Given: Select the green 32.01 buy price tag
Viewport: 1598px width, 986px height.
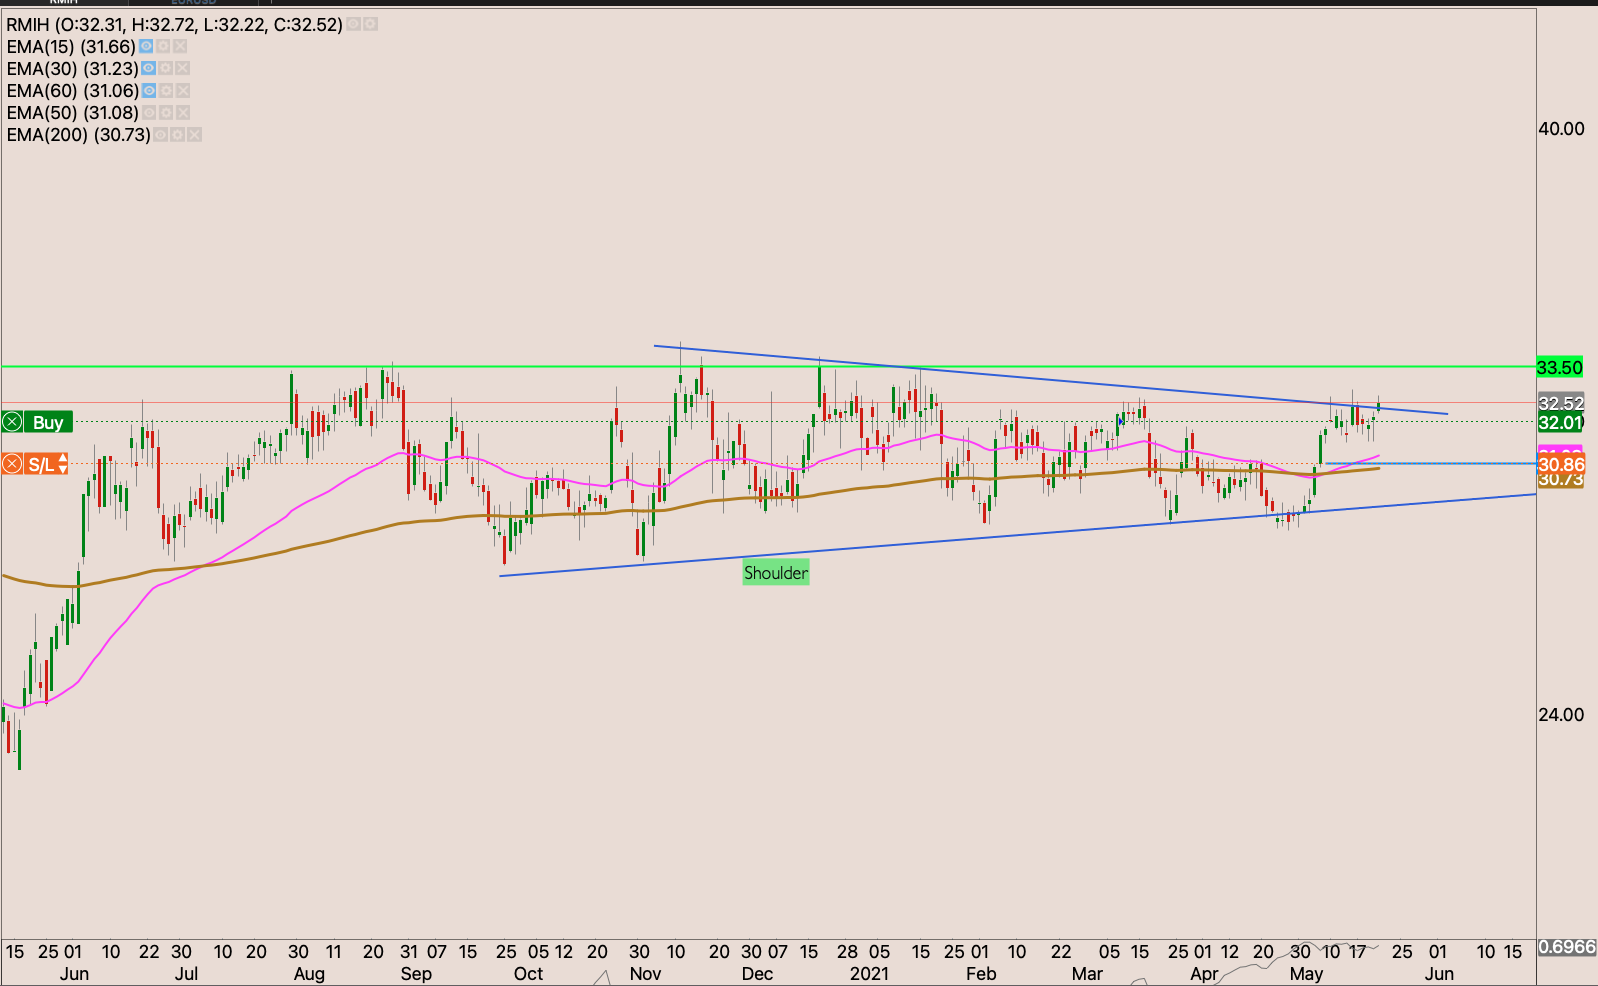Looking at the screenshot, I should point(1559,423).
